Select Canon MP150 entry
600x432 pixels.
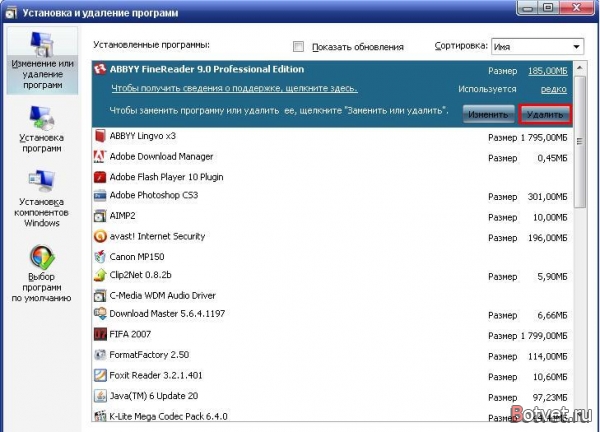click(332, 257)
